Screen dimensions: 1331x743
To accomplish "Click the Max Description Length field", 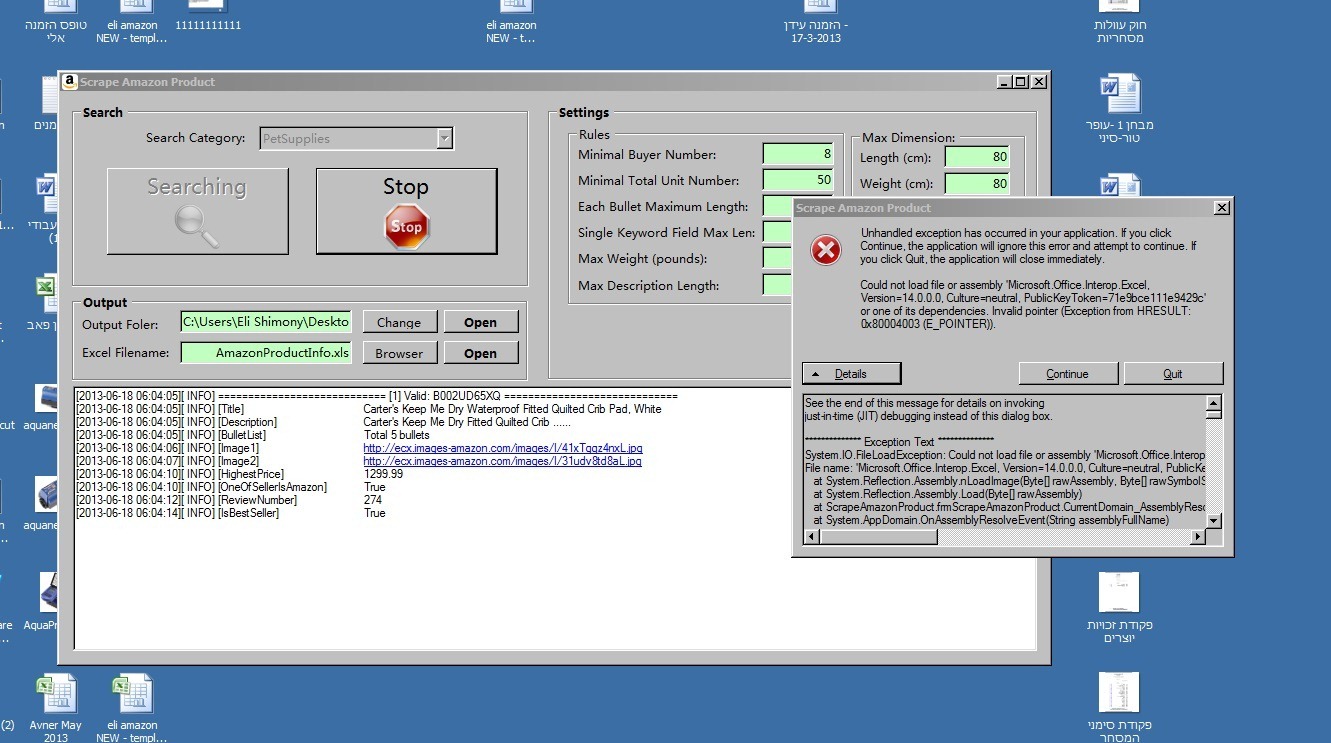I will [778, 285].
